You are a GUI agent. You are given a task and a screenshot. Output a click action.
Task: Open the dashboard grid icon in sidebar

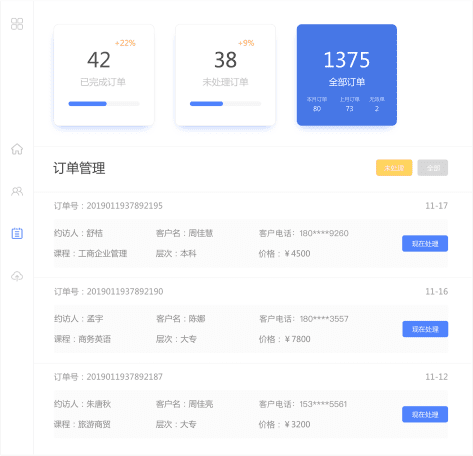(x=17, y=24)
